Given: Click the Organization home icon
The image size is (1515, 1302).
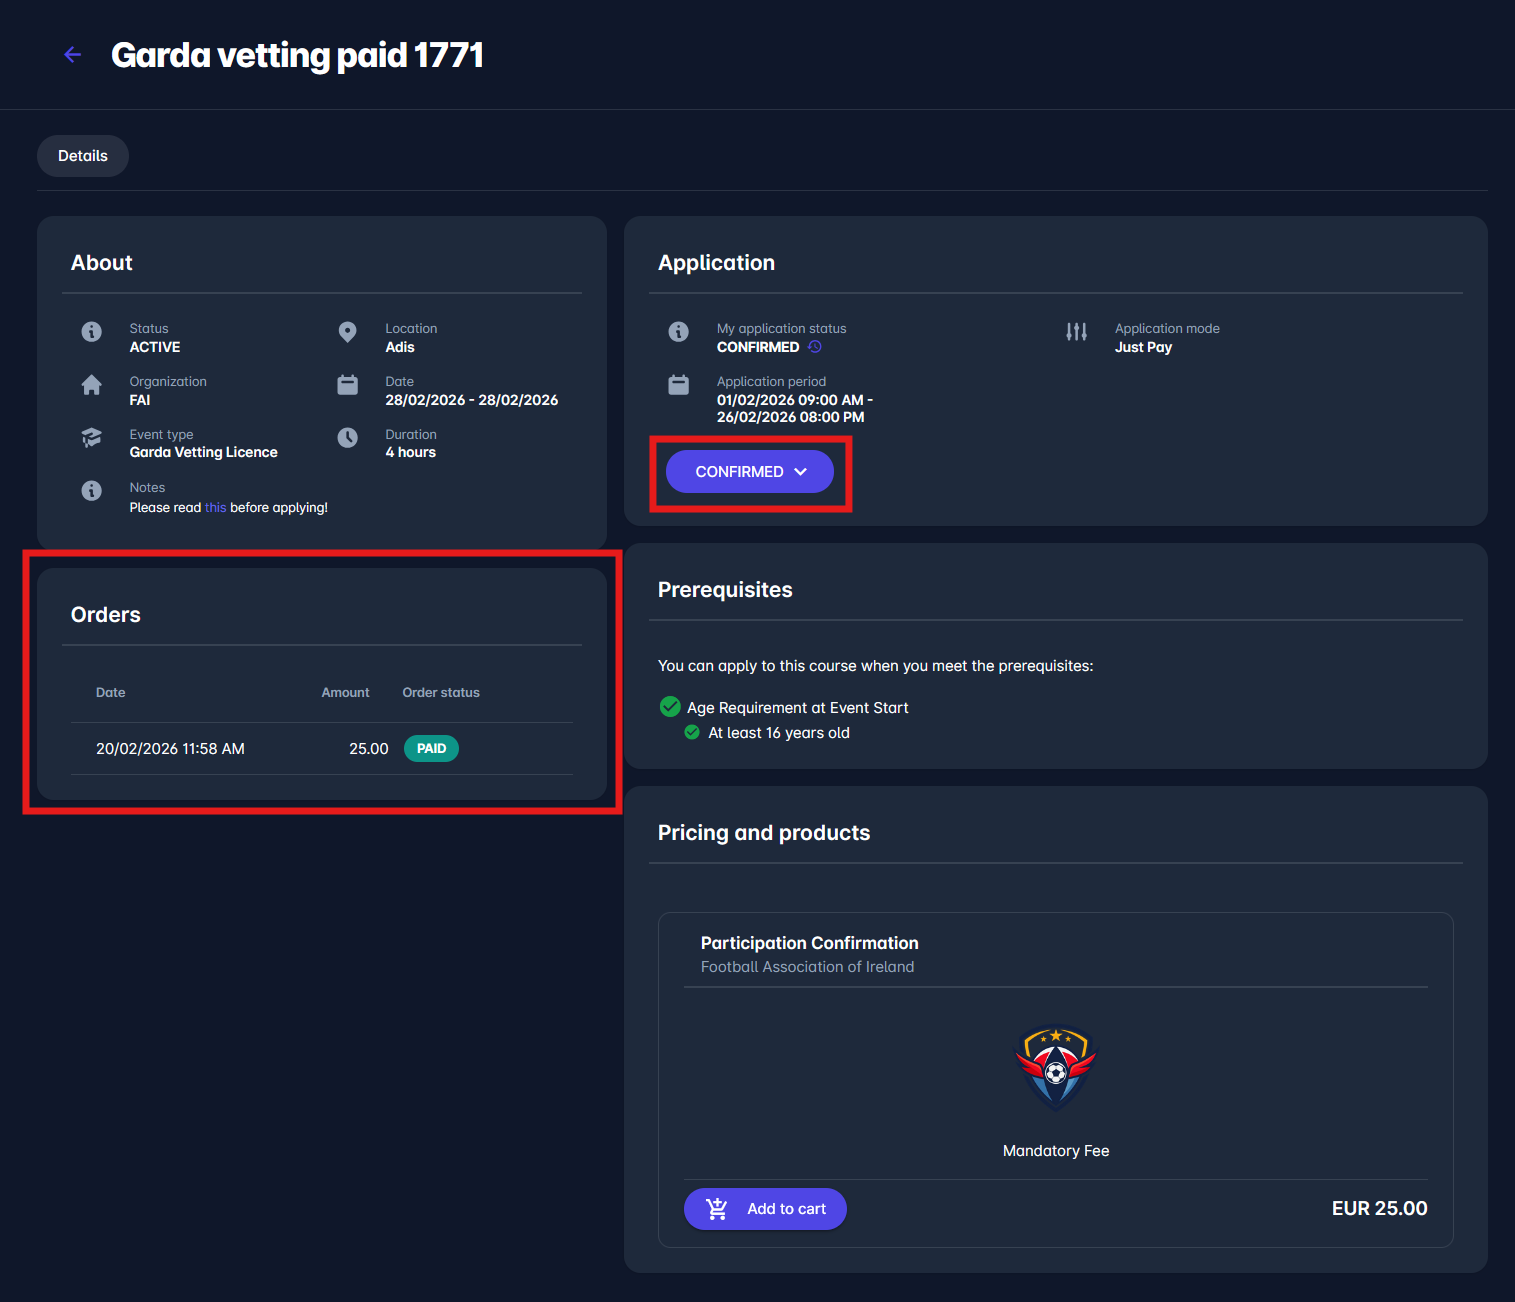Looking at the screenshot, I should (92, 385).
